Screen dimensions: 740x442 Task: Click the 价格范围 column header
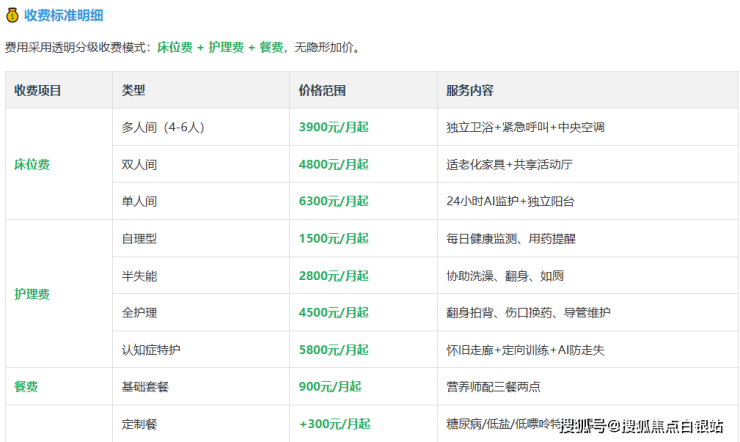tap(322, 90)
